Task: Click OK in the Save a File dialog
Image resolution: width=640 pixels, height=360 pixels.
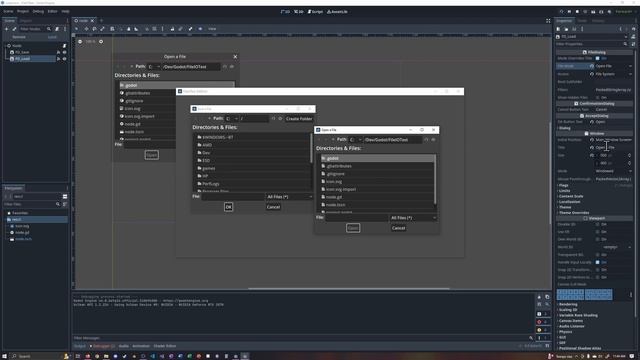Action: pyautogui.click(x=229, y=207)
